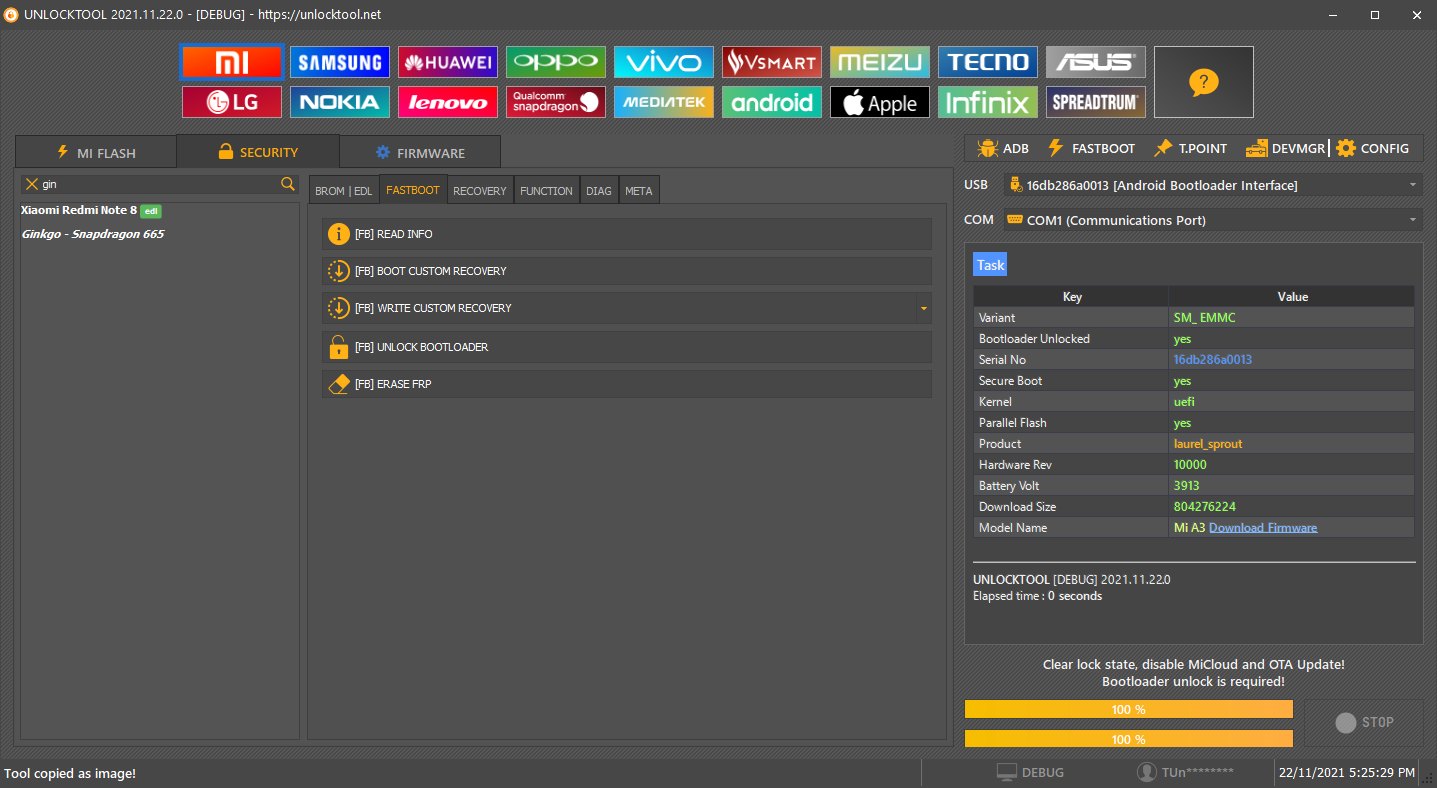The height and width of the screenshot is (788, 1437).
Task: Run [FB] READ INFO
Action: coord(627,234)
